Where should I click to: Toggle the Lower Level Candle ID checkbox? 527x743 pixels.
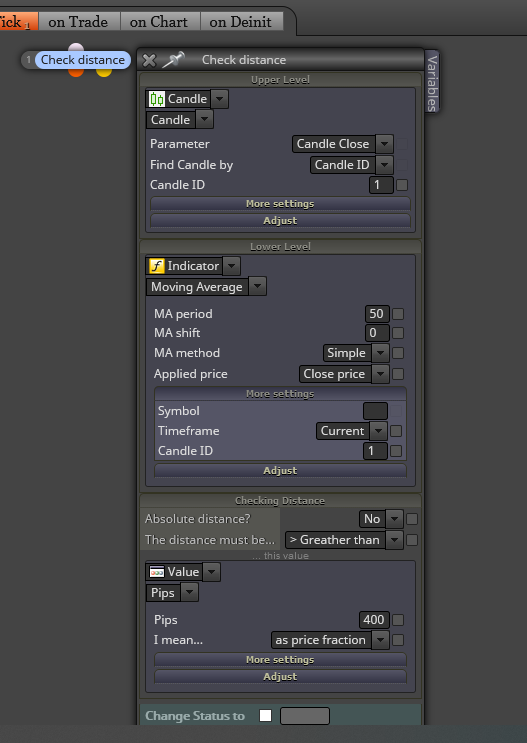(396, 451)
